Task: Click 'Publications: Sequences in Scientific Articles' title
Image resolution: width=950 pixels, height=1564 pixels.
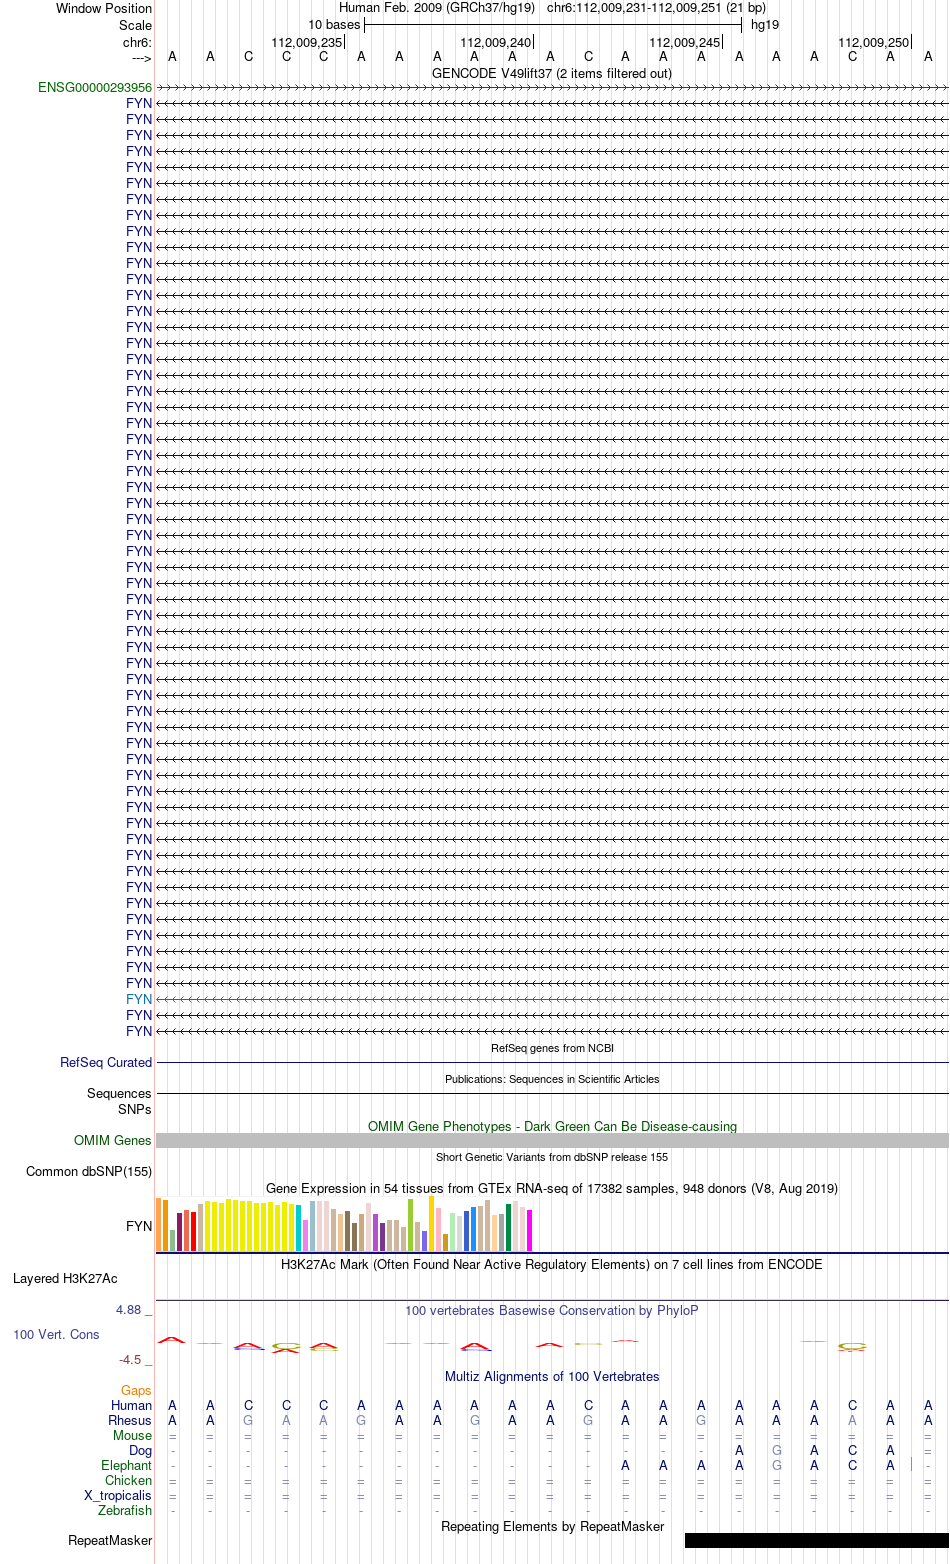Action: (552, 1079)
